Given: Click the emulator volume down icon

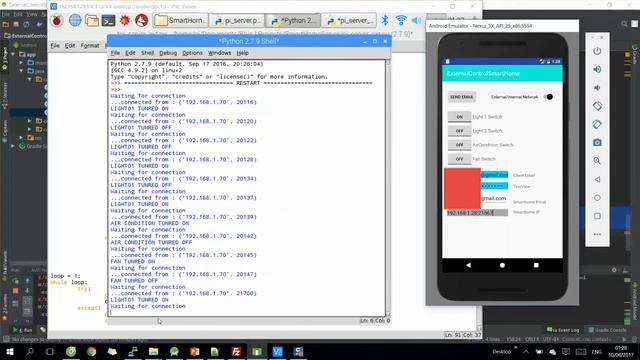Looking at the screenshot, I should (x=597, y=88).
